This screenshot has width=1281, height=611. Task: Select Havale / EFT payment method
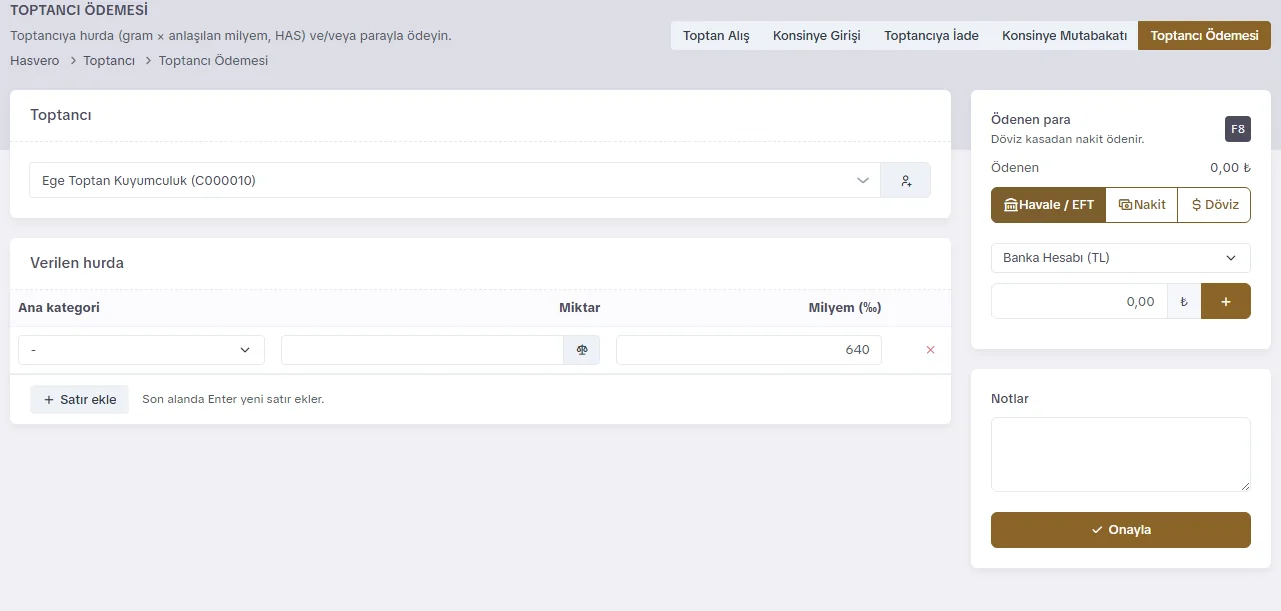pos(1048,205)
